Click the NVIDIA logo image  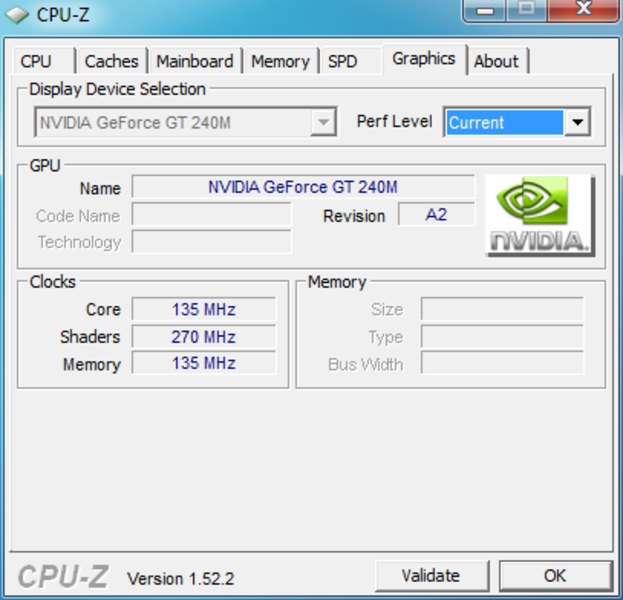point(540,216)
